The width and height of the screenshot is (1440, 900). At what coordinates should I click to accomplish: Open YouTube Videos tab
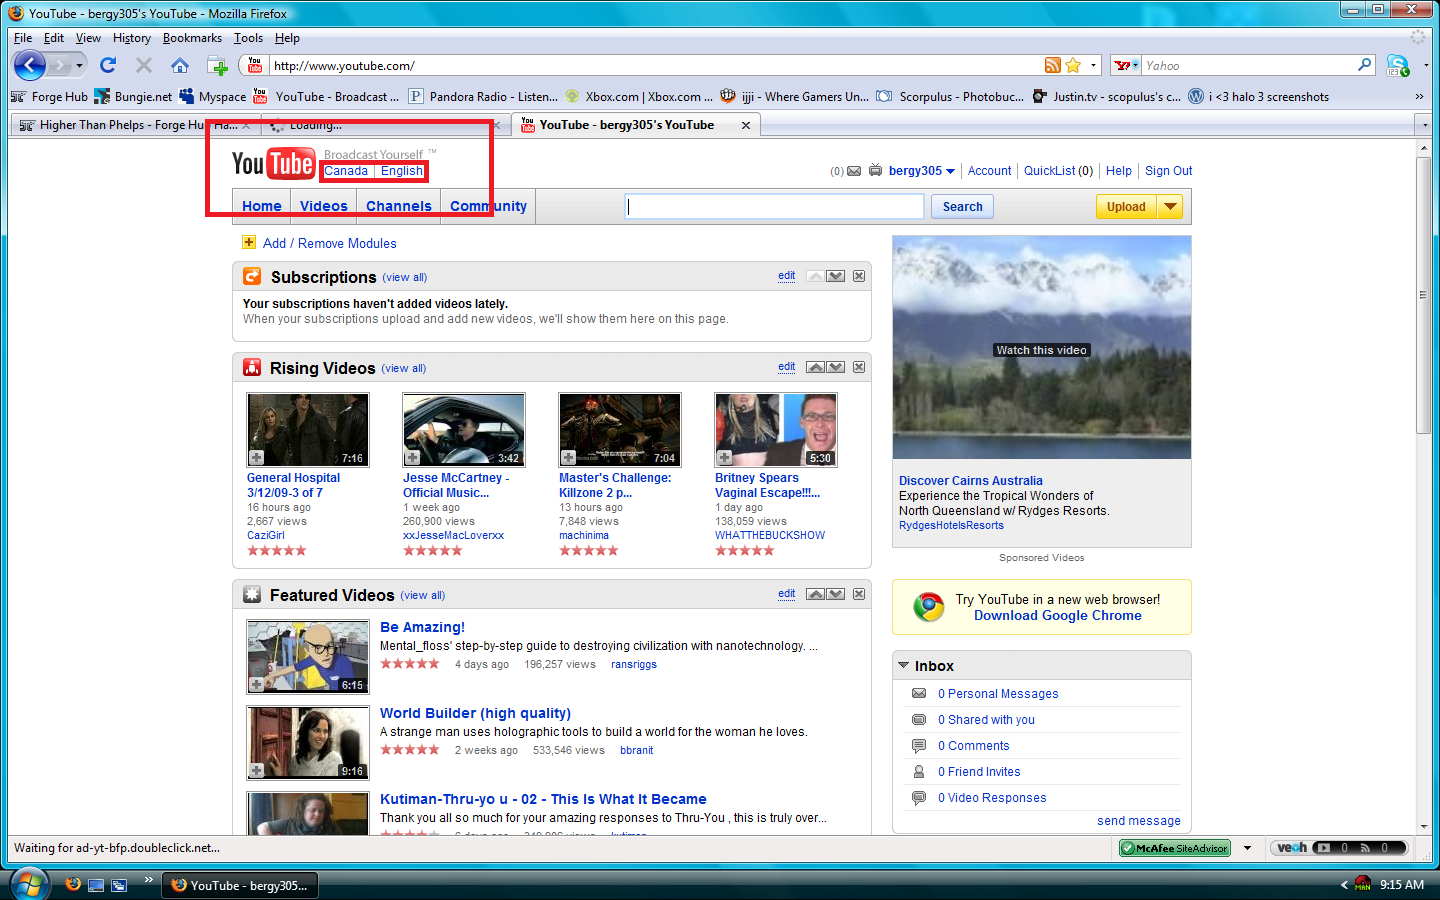[x=324, y=206]
